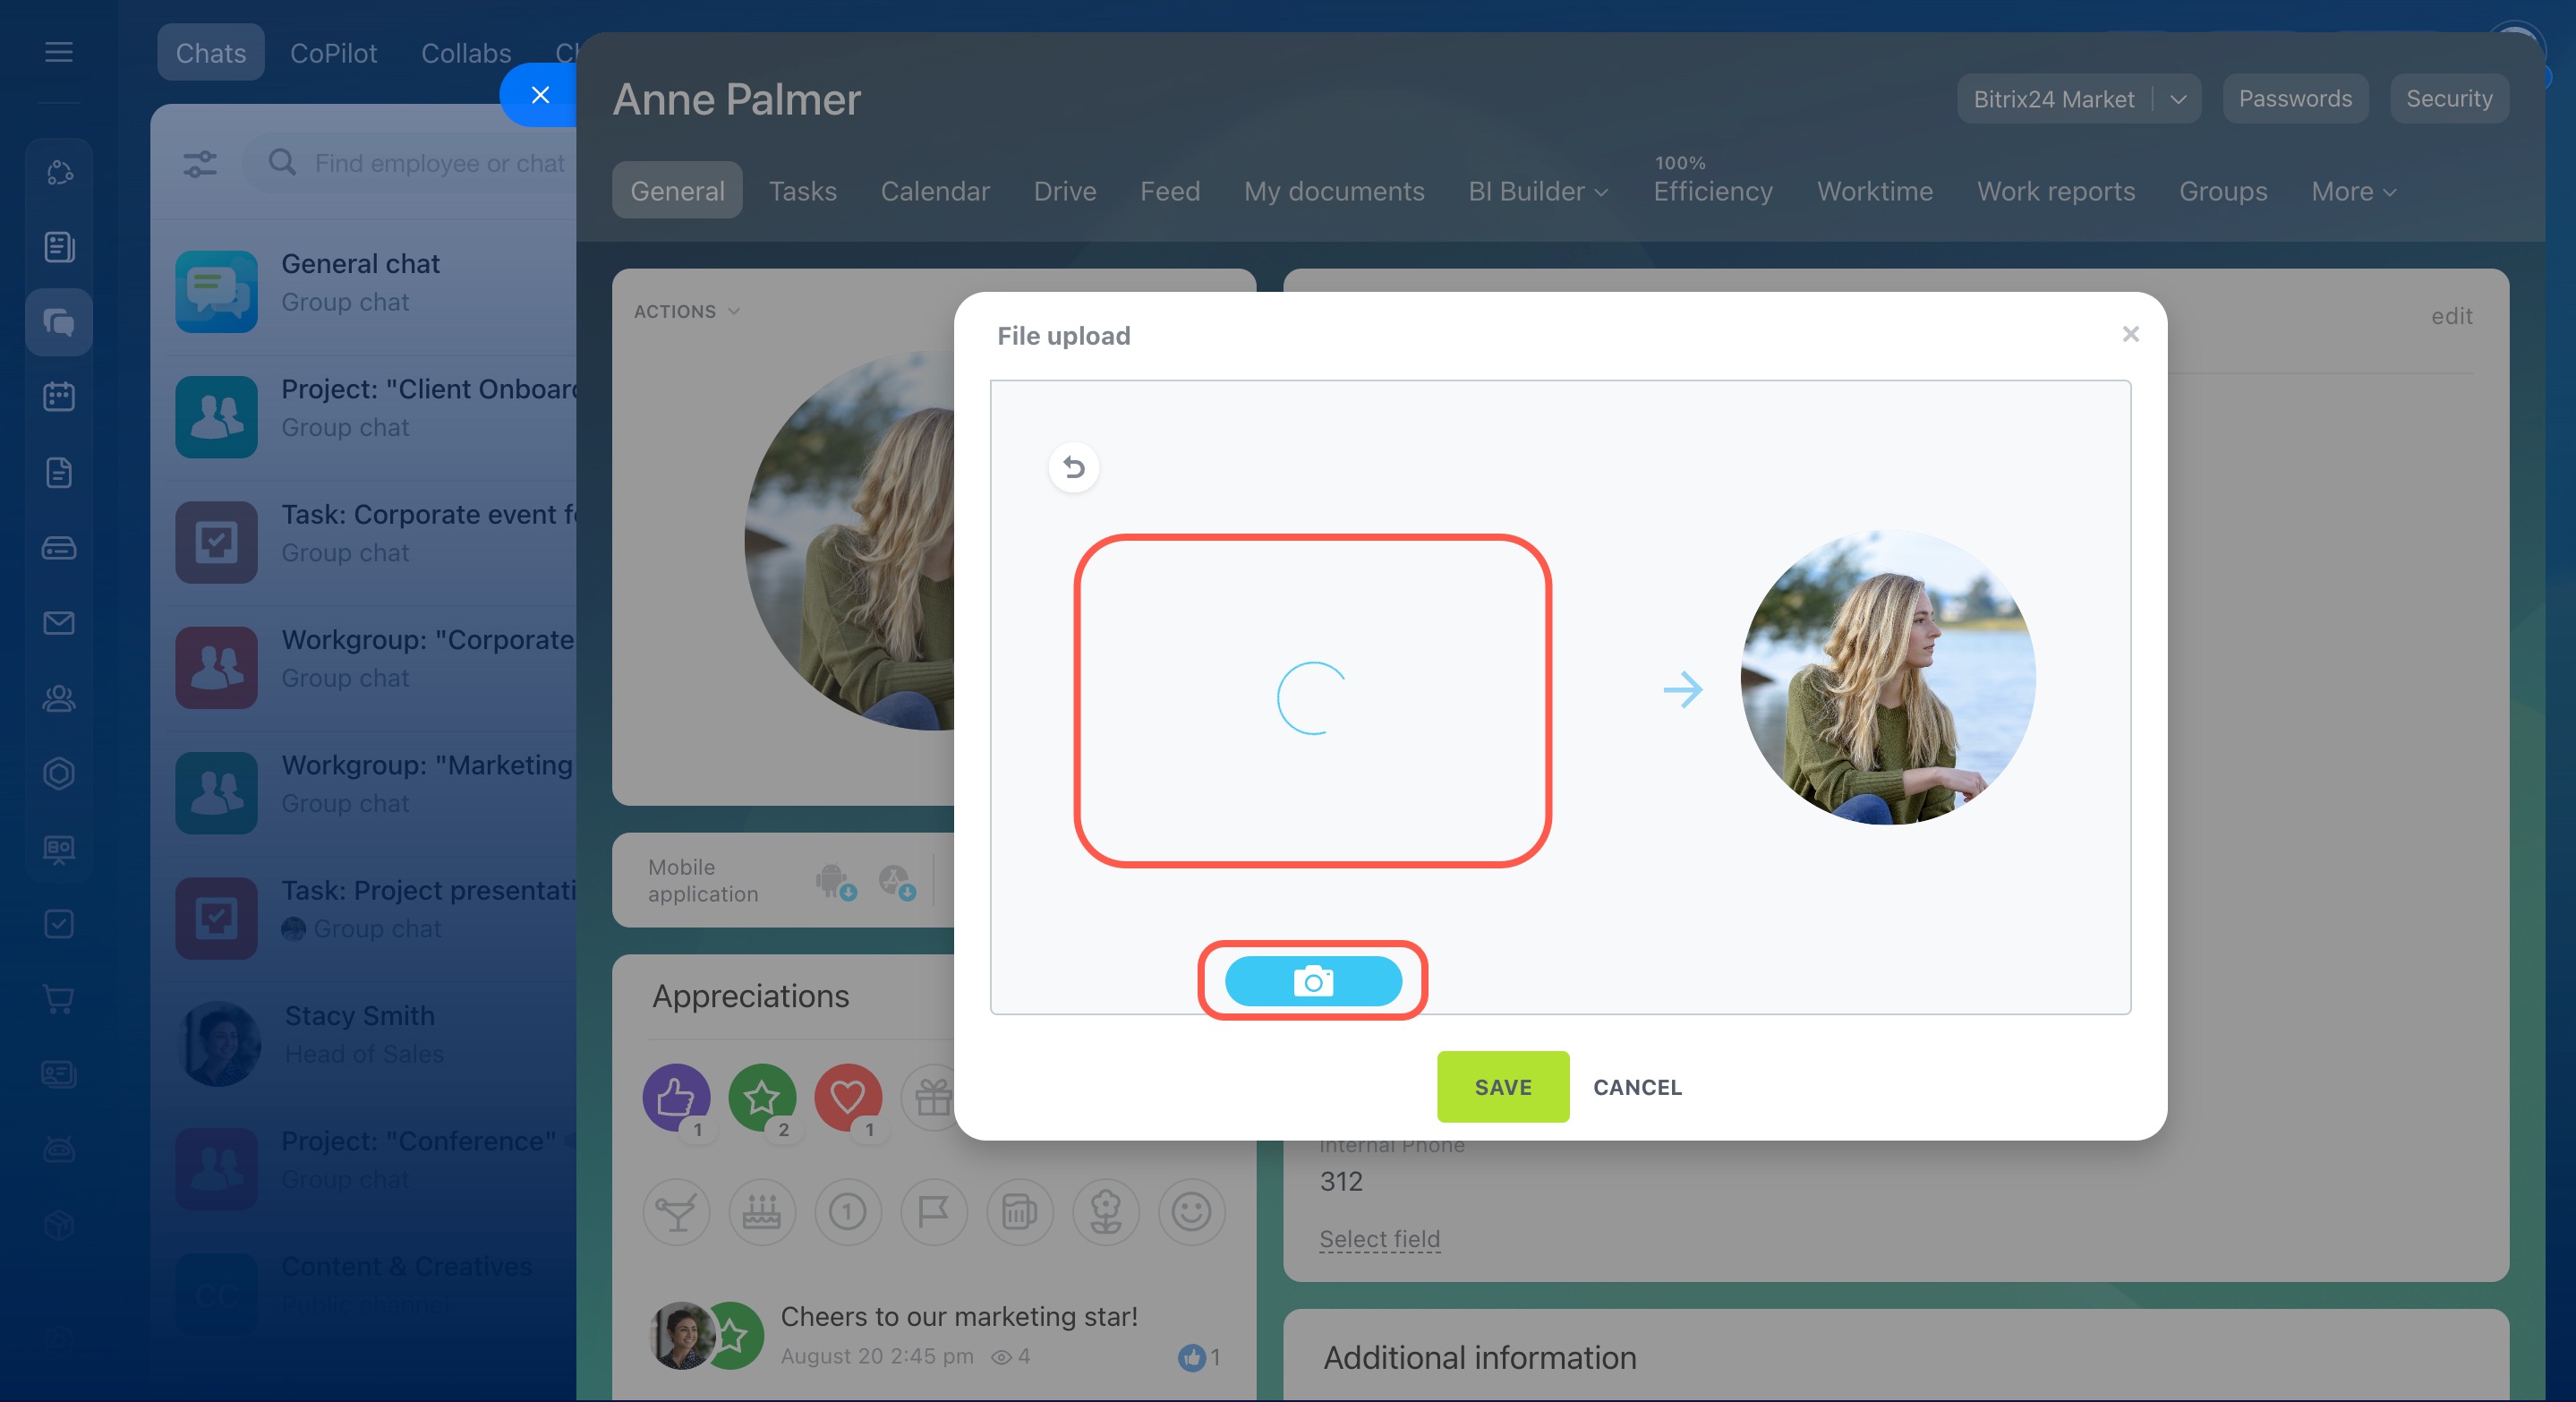Screen dimensions: 2576x1402
Task: Click the App Store download icon
Action: [x=896, y=881]
